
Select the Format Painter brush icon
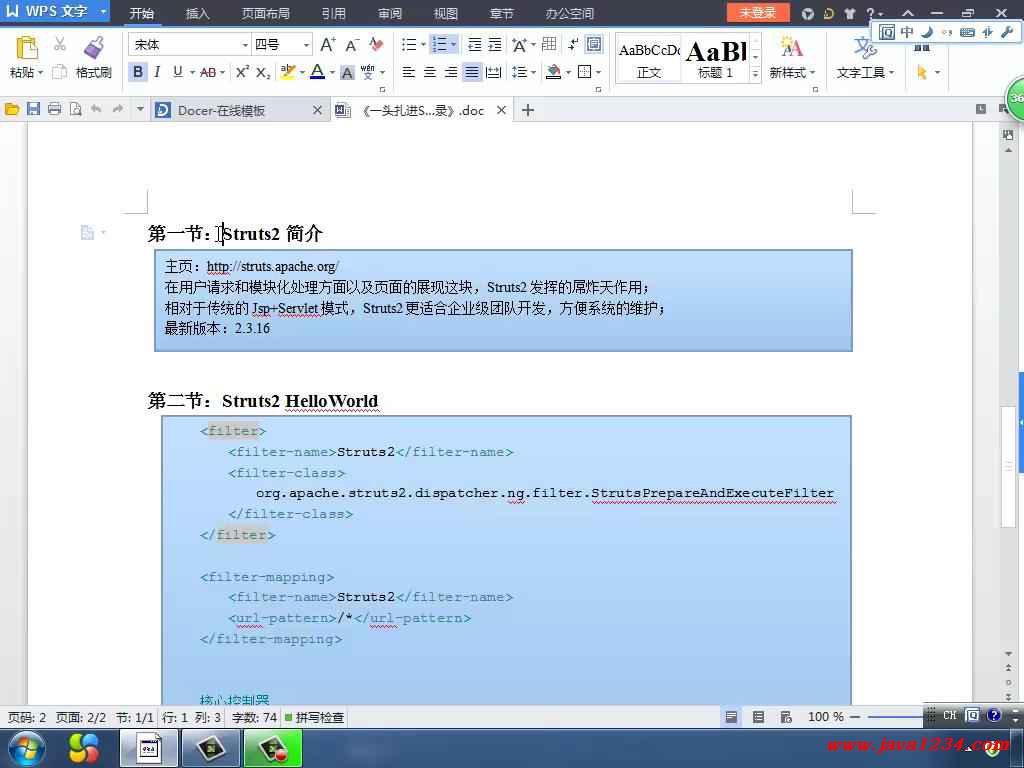(x=94, y=48)
